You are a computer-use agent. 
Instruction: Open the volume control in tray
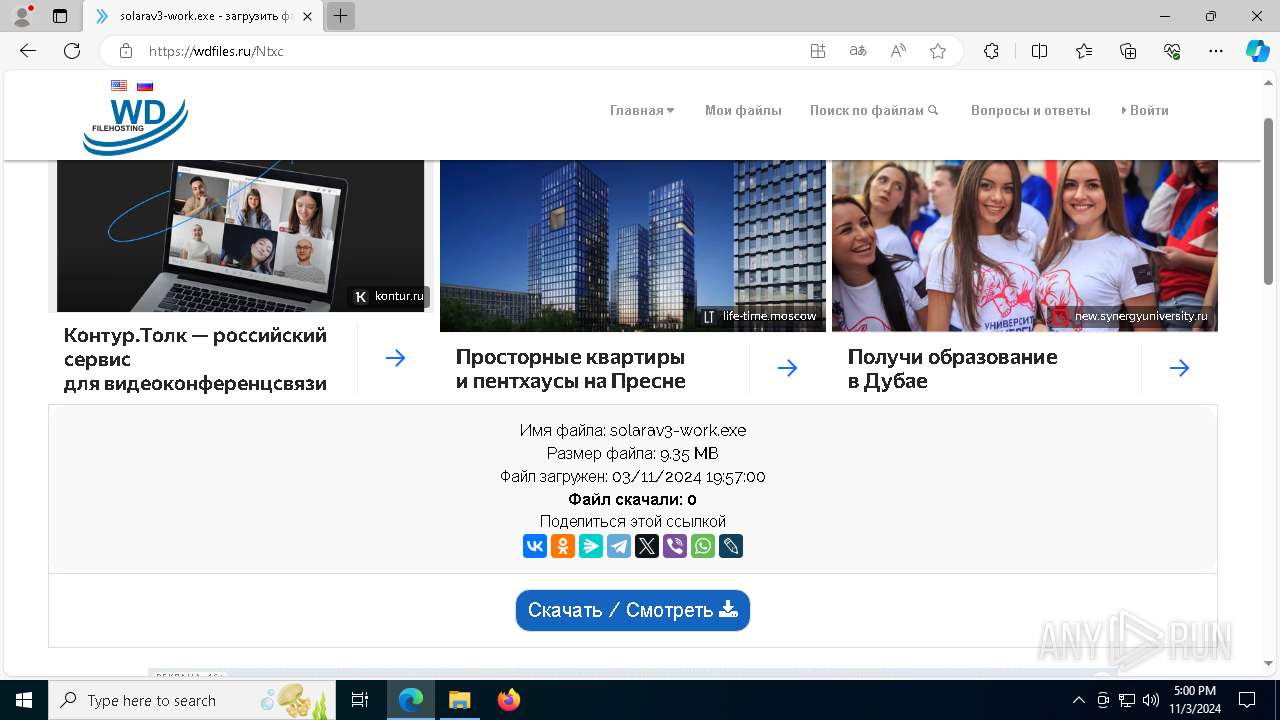click(x=1151, y=700)
